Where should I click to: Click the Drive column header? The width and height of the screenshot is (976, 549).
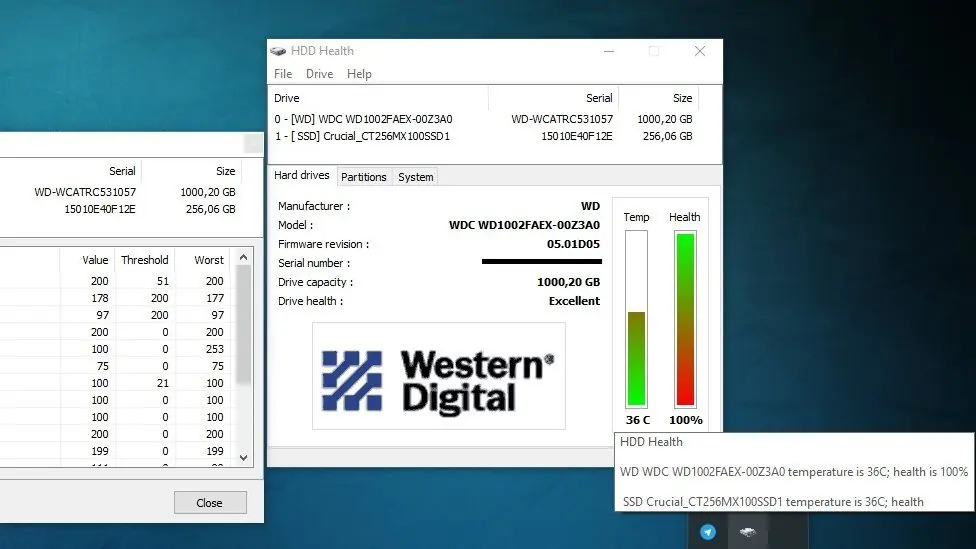pos(378,98)
